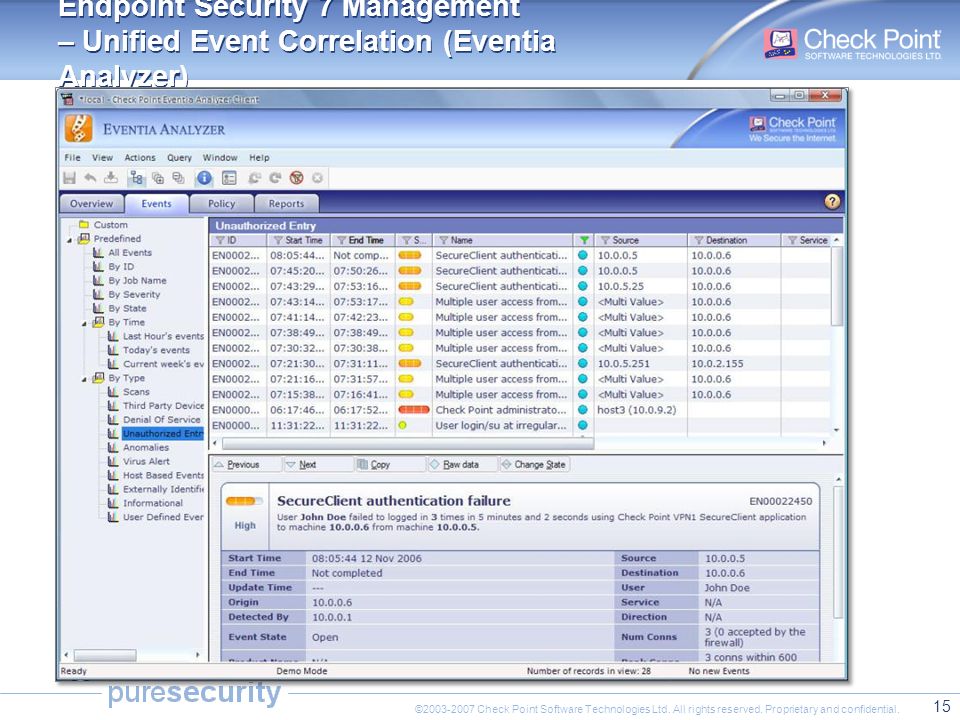Open the View menu
The image size is (960, 720).
pyautogui.click(x=102, y=157)
